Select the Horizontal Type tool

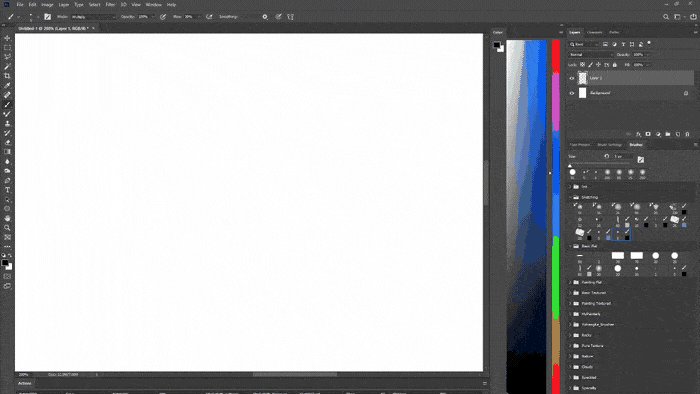7,190
